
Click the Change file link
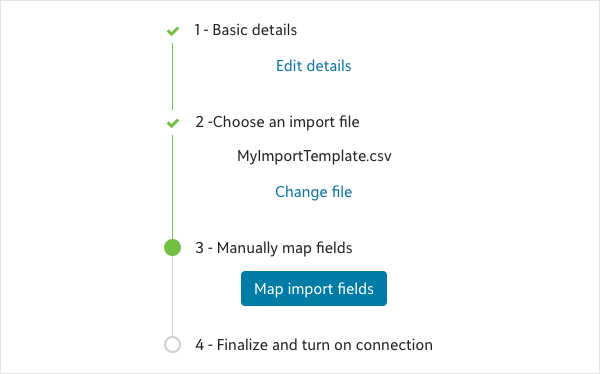pyautogui.click(x=314, y=192)
